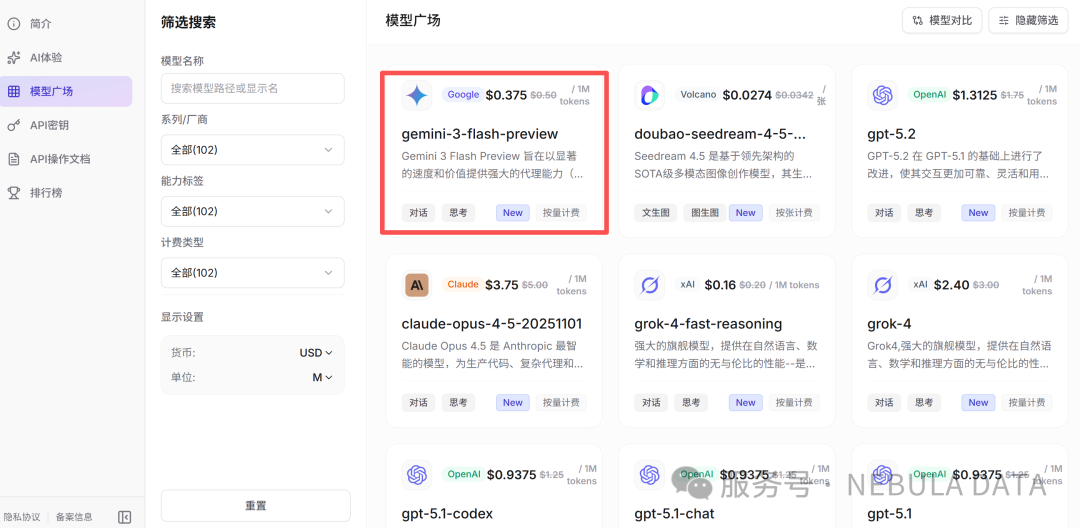
Task: Open the 计费类型 dropdown
Action: point(252,273)
